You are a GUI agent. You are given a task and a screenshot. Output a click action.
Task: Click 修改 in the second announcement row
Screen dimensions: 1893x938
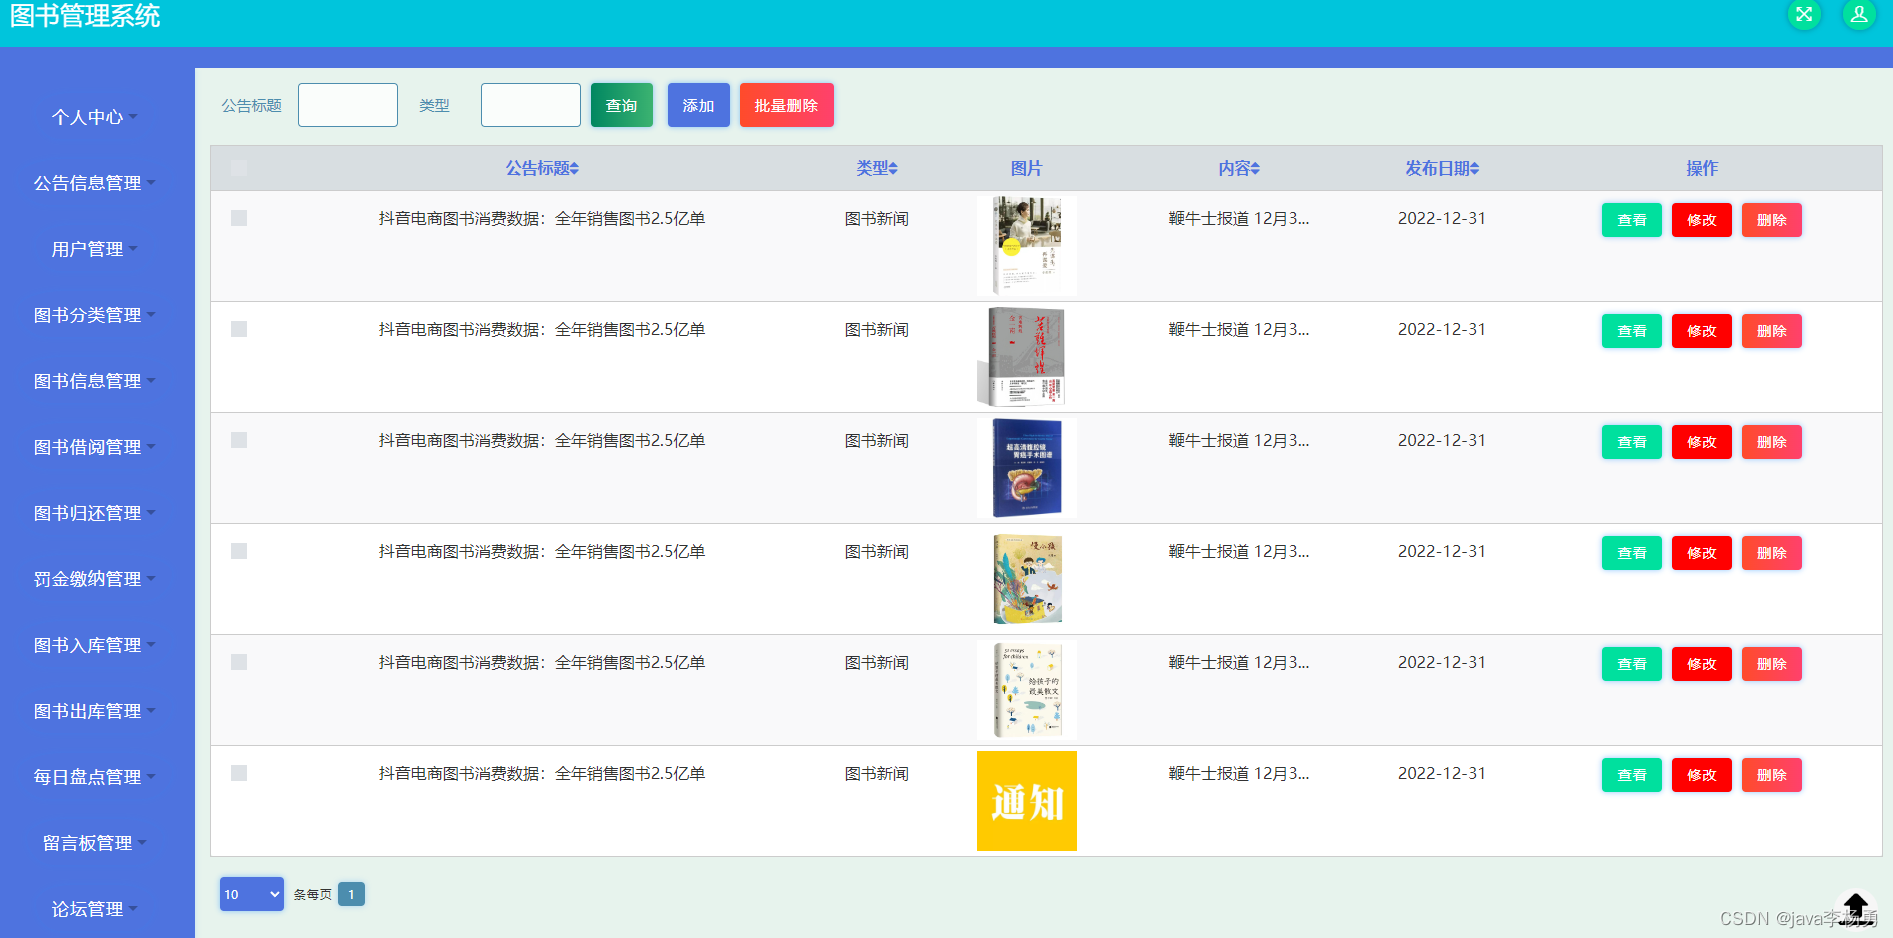tap(1702, 331)
